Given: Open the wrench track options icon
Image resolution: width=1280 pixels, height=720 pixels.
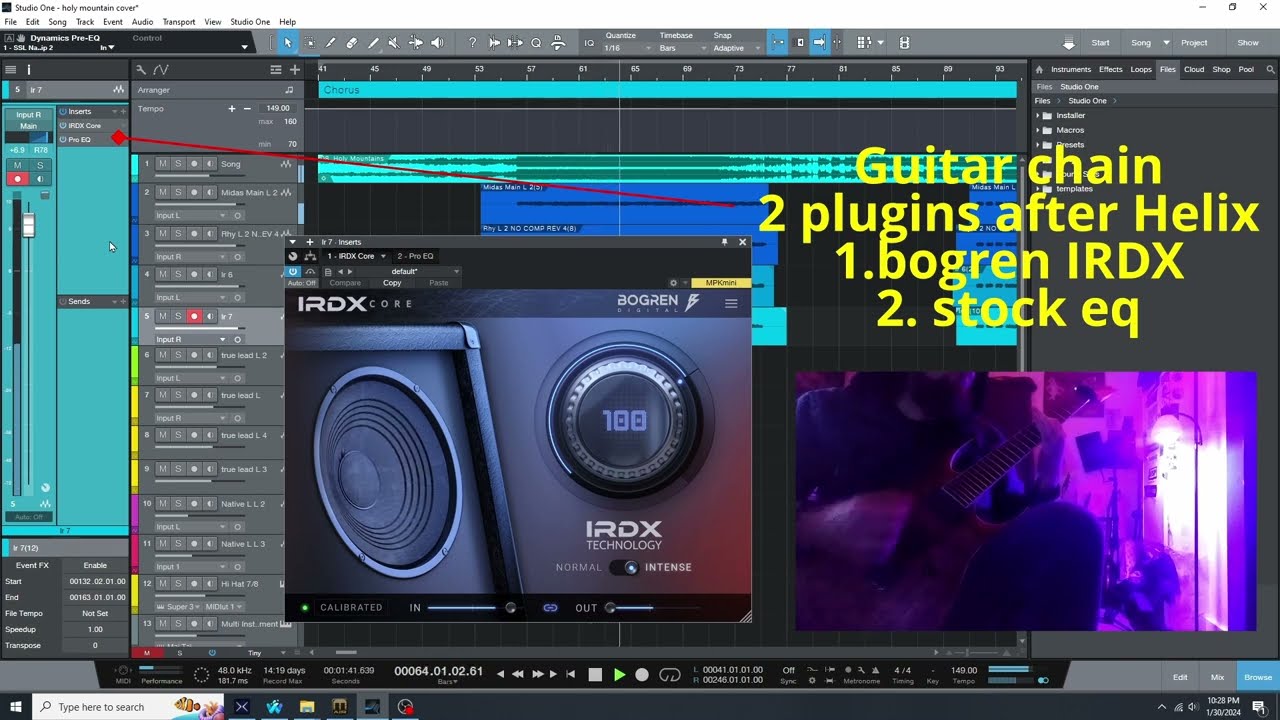Looking at the screenshot, I should tap(141, 70).
